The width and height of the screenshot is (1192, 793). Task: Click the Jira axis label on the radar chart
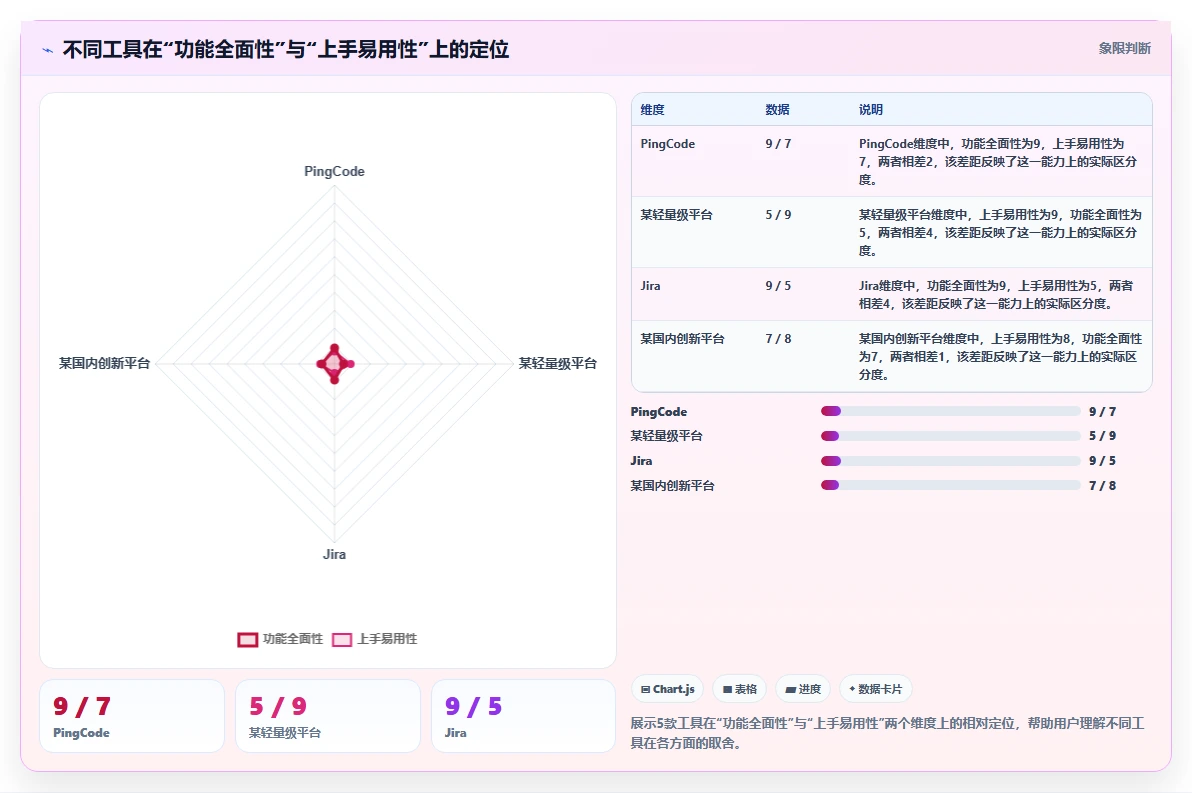coord(334,554)
